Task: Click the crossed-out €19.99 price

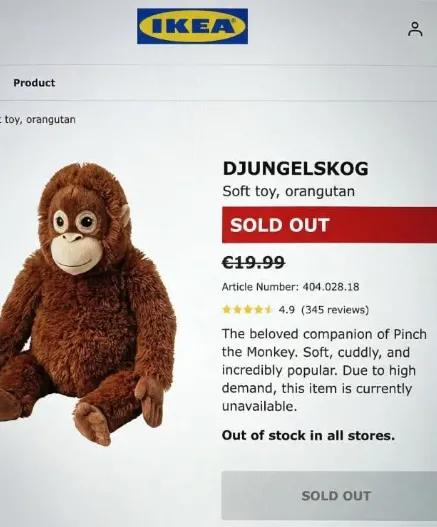Action: pos(254,262)
